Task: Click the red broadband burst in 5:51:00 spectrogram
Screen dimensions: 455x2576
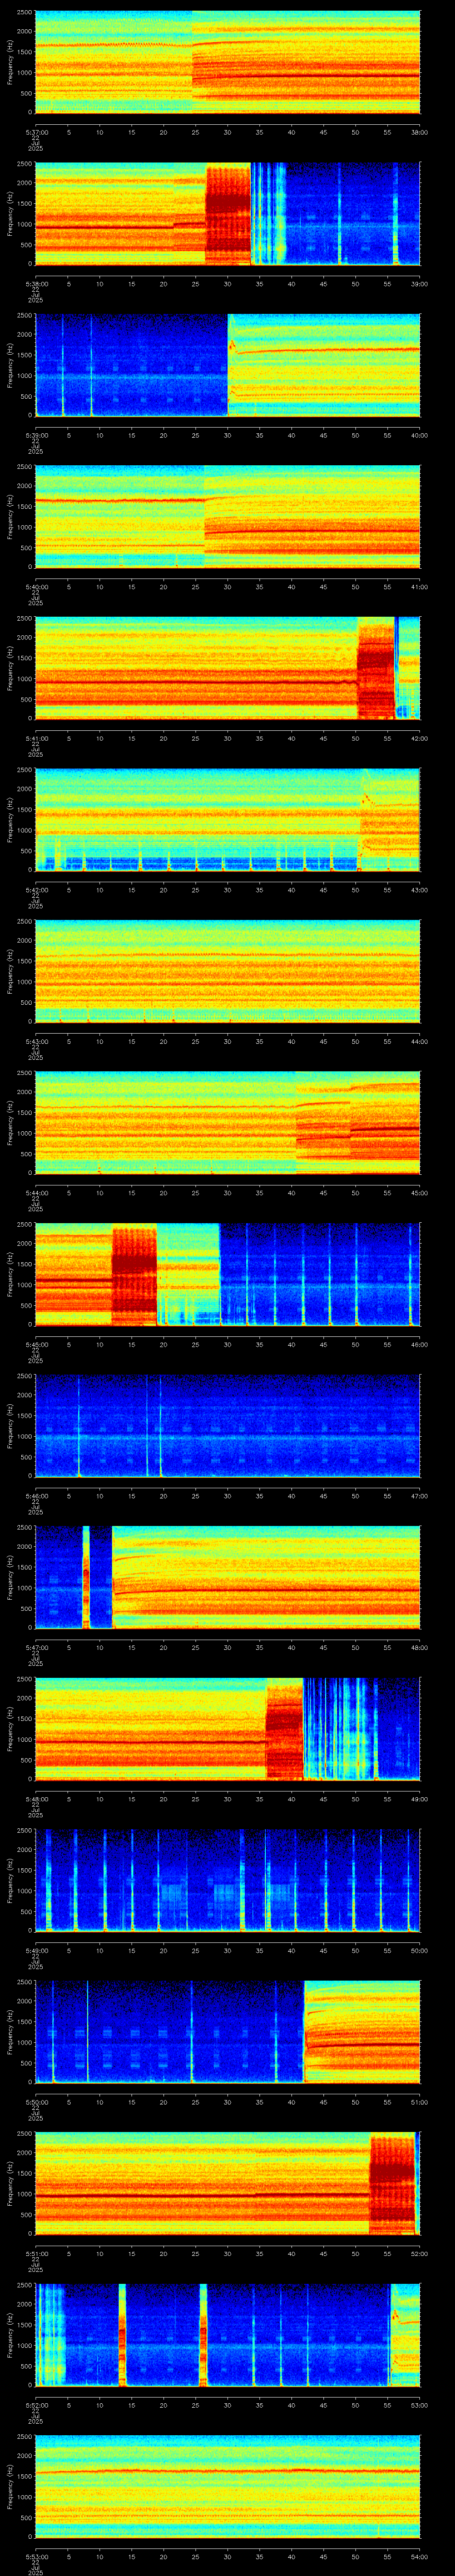Action: coord(392,2184)
